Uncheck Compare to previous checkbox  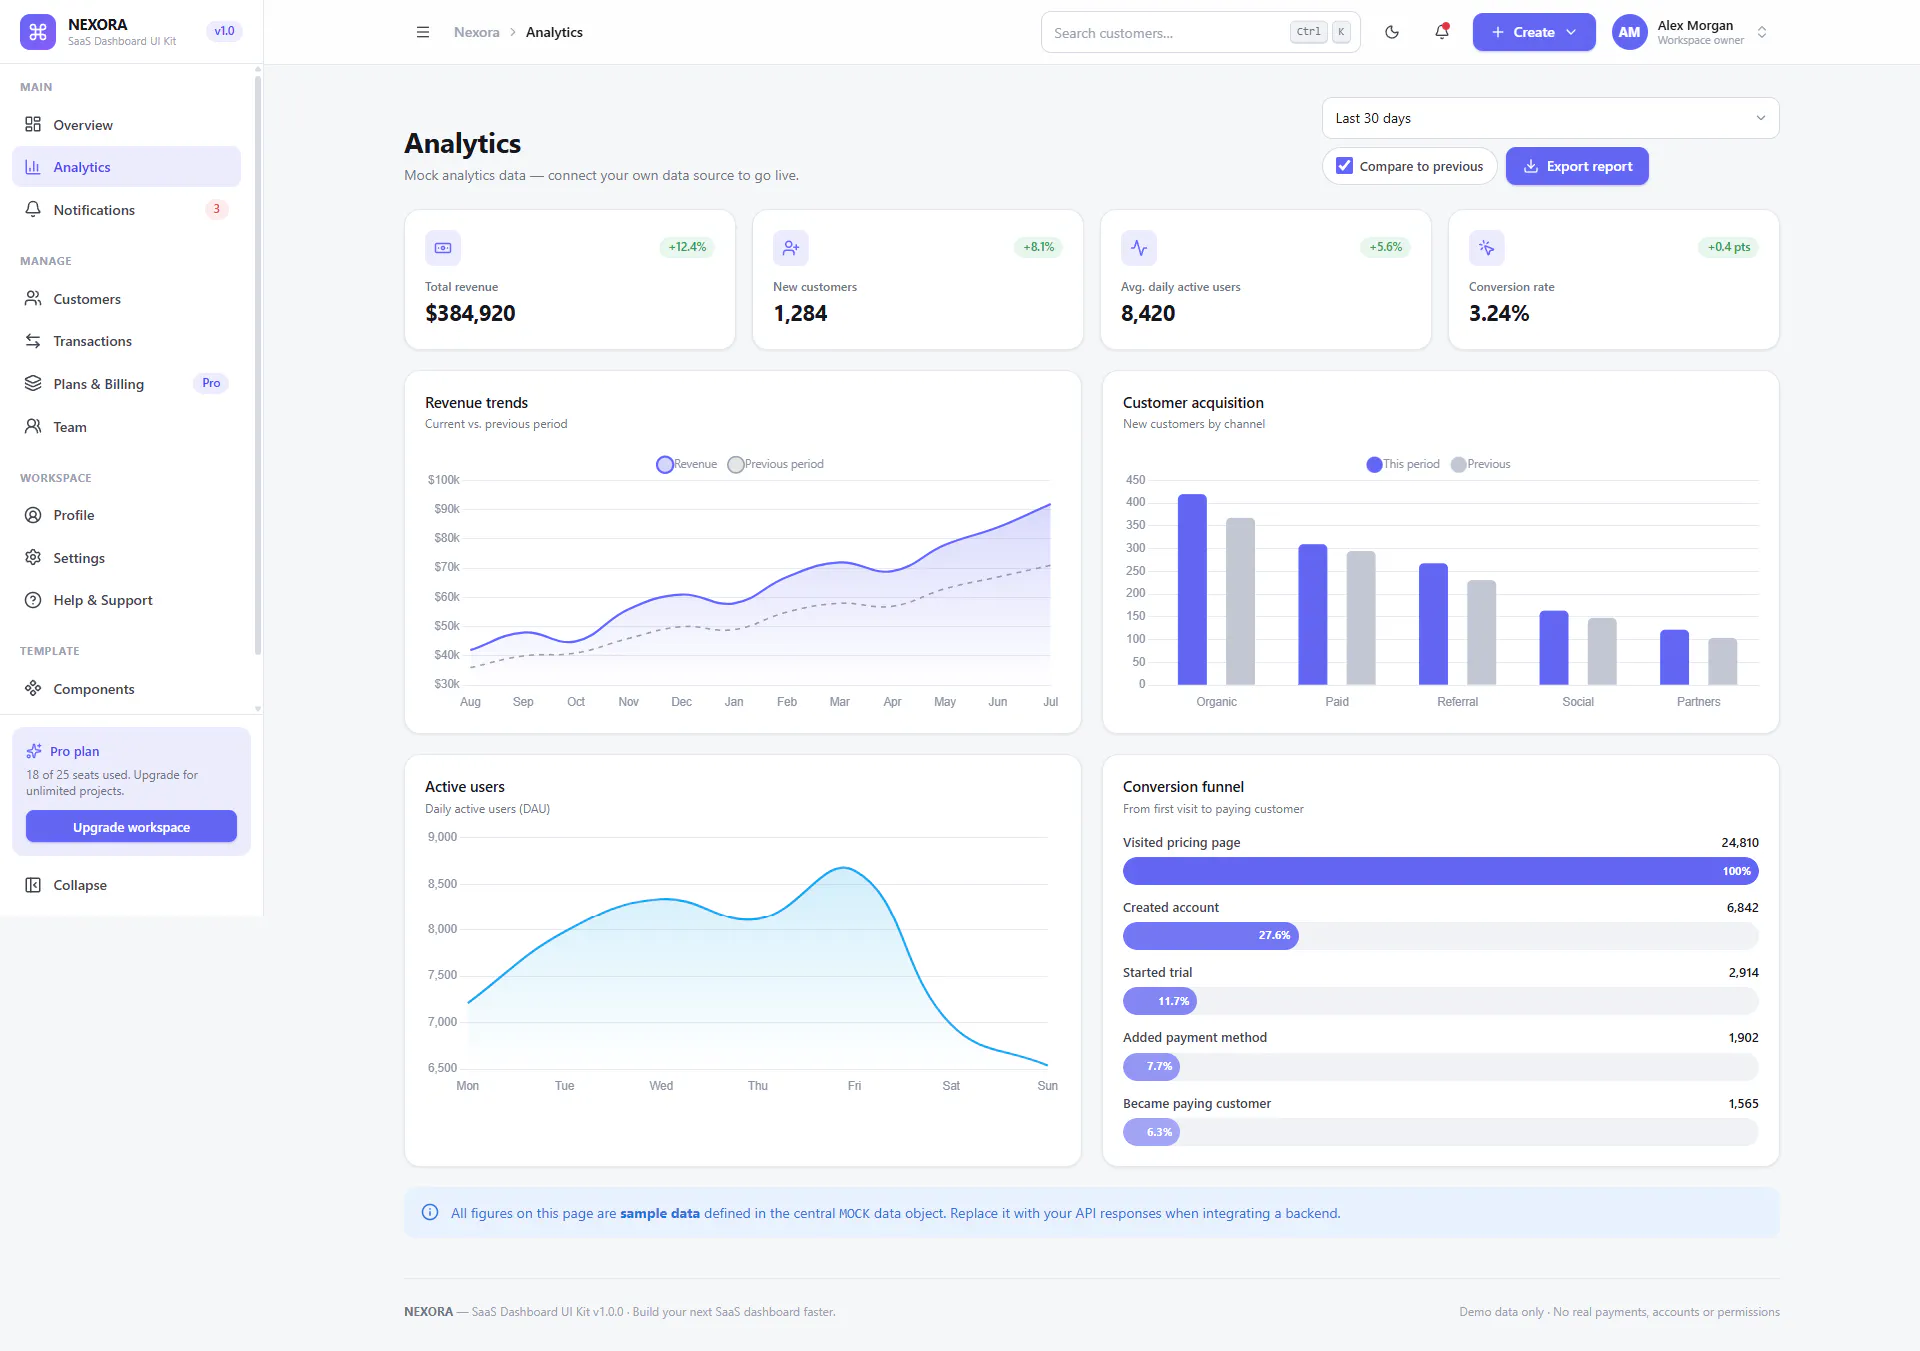[x=1345, y=166]
